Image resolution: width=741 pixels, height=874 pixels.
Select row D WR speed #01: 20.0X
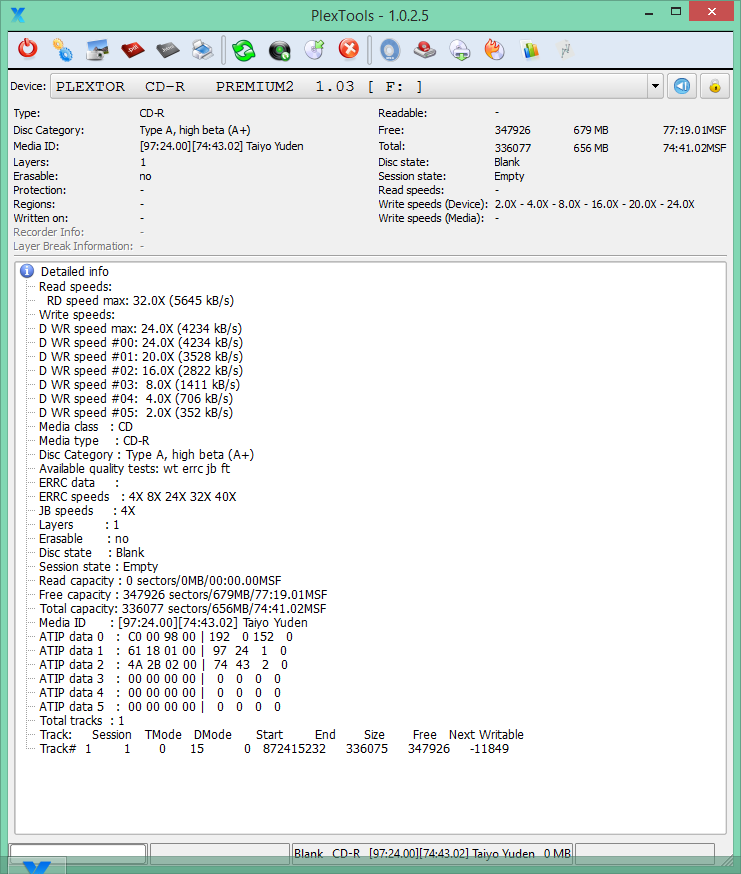point(141,356)
